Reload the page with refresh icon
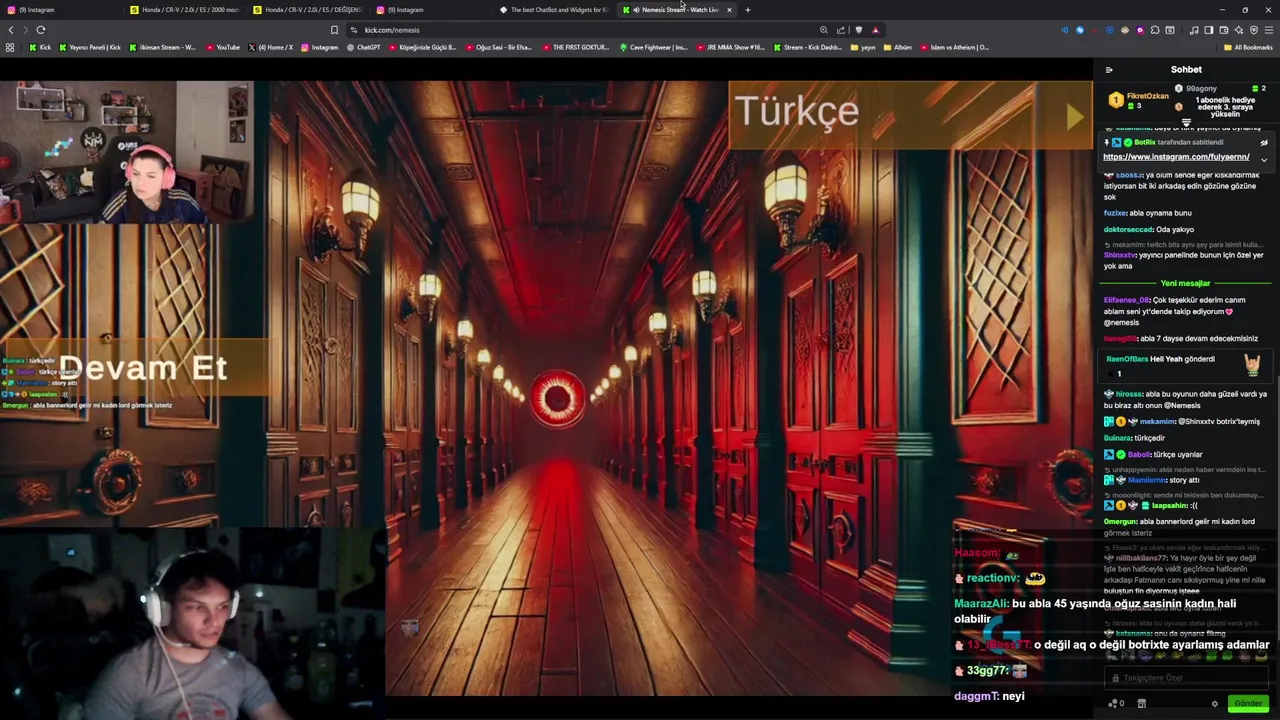 [41, 30]
